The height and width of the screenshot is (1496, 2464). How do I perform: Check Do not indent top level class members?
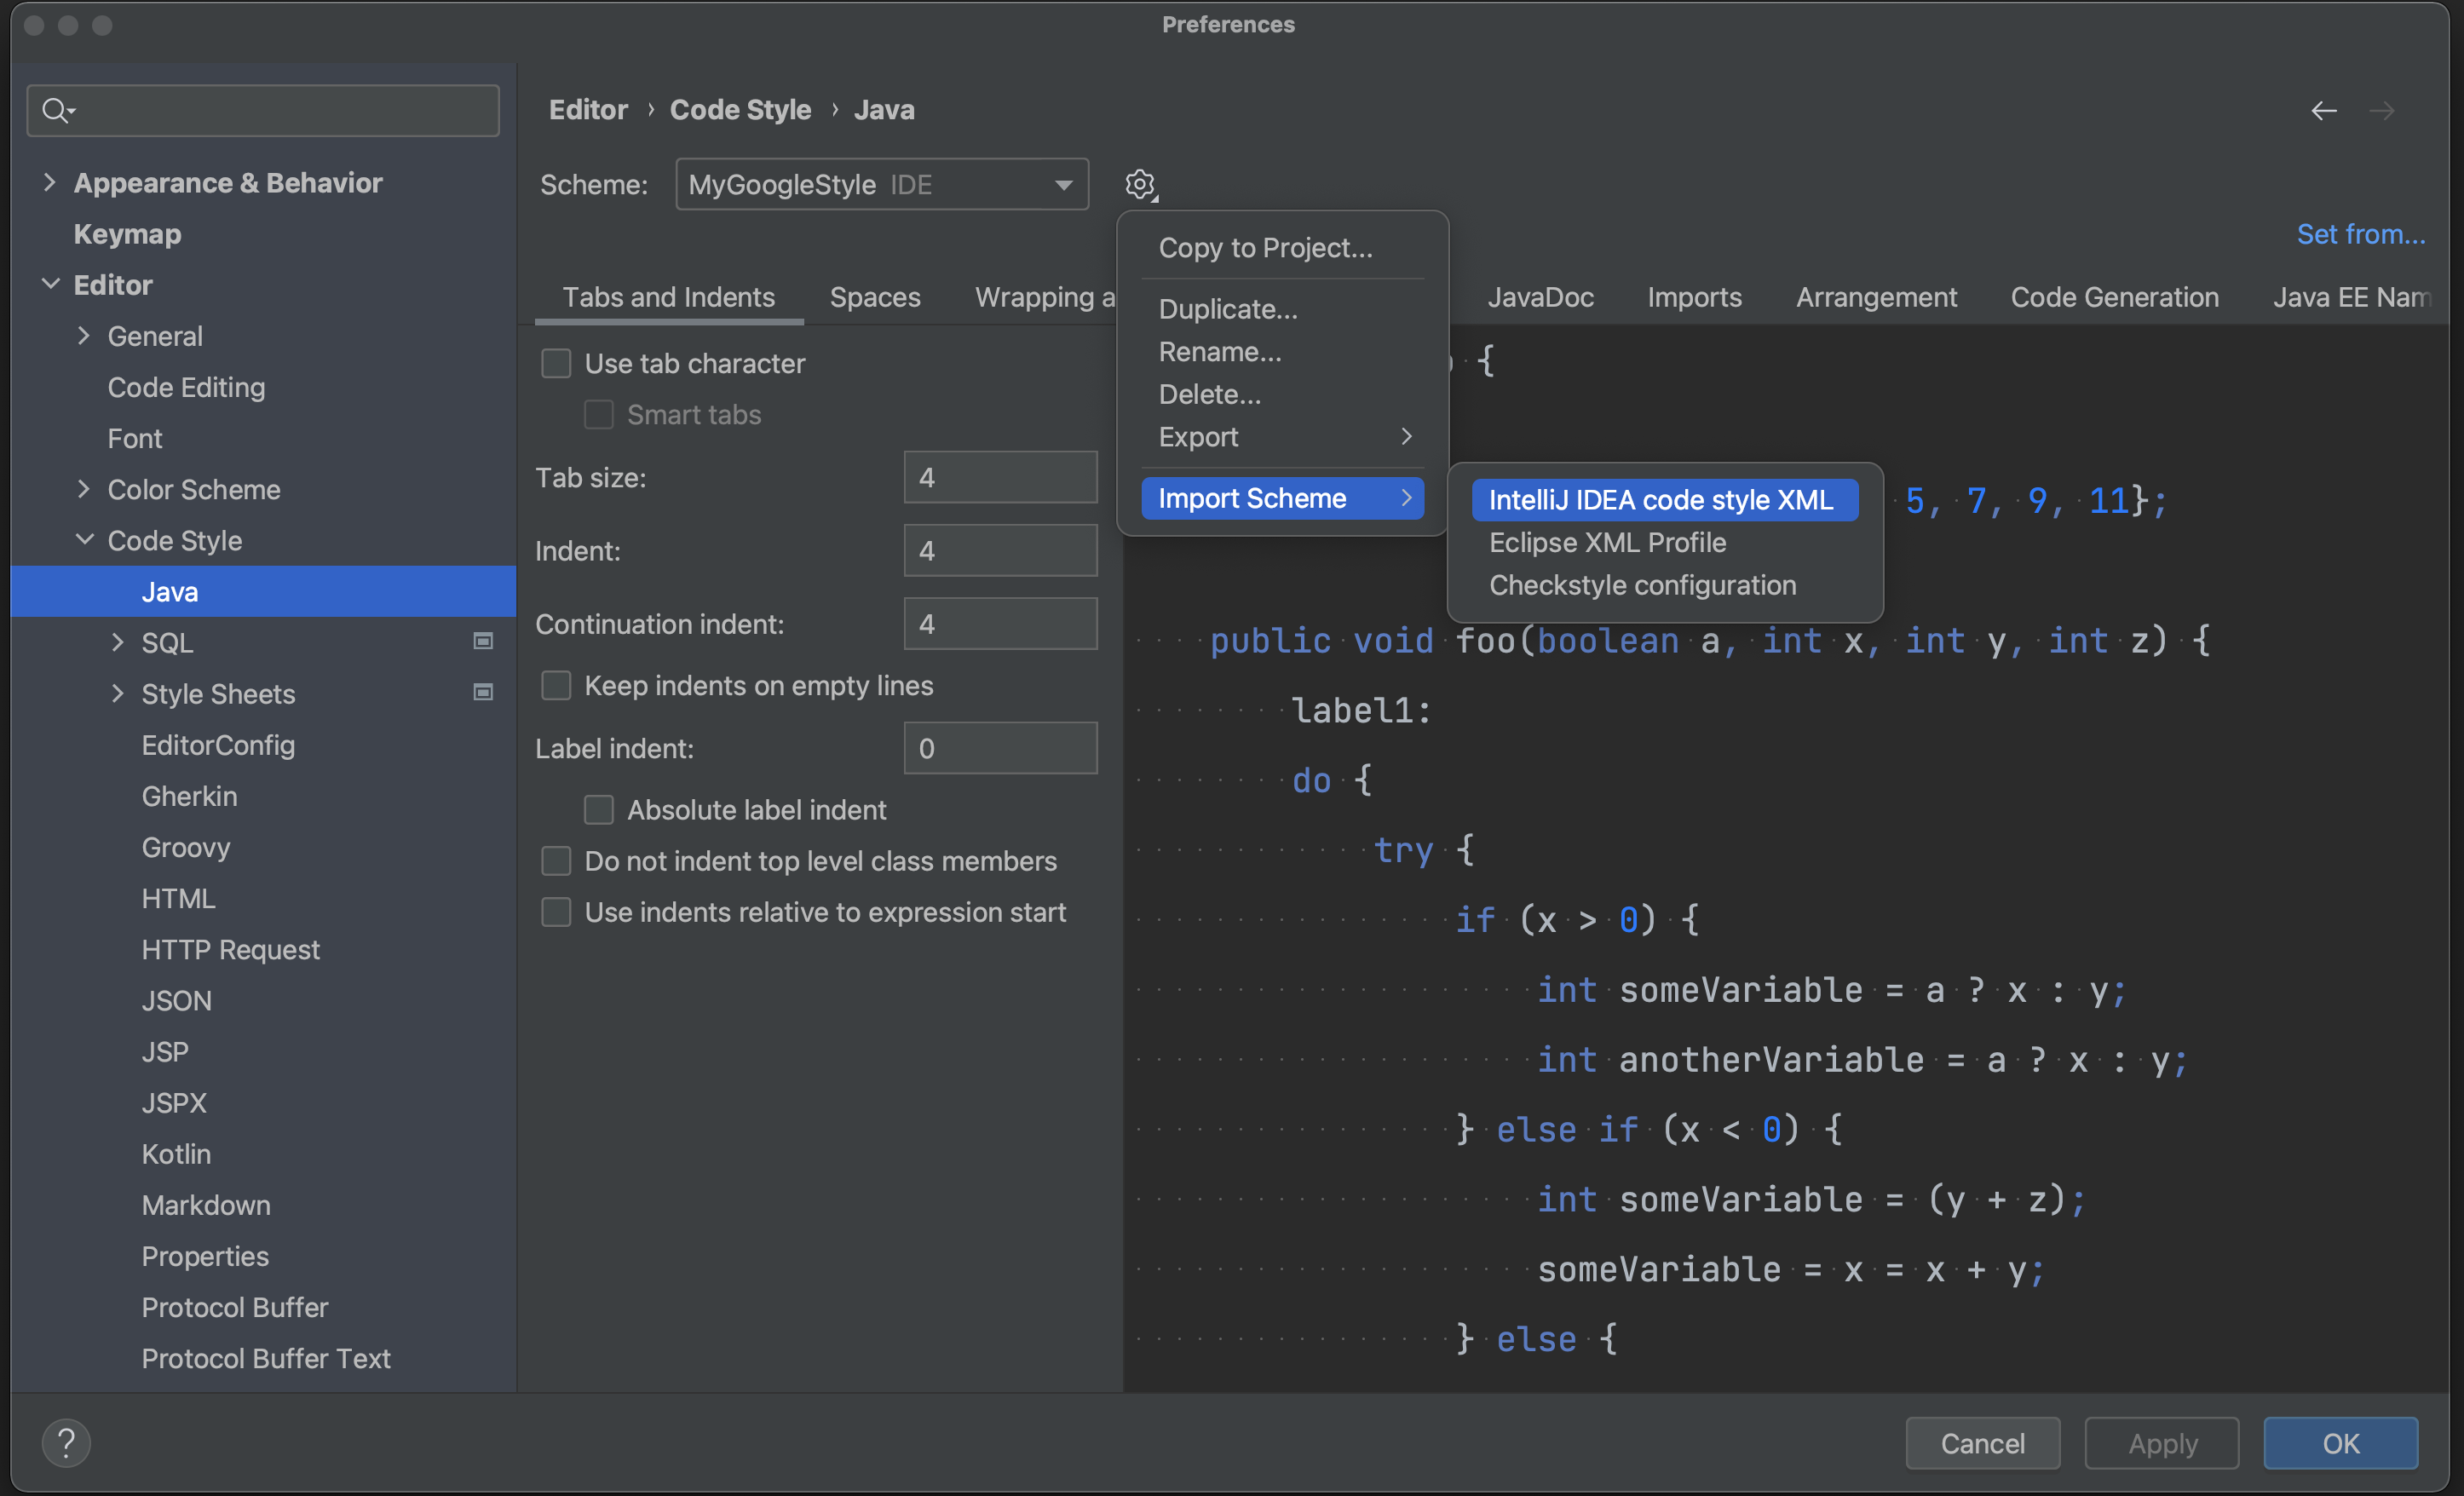click(x=556, y=861)
